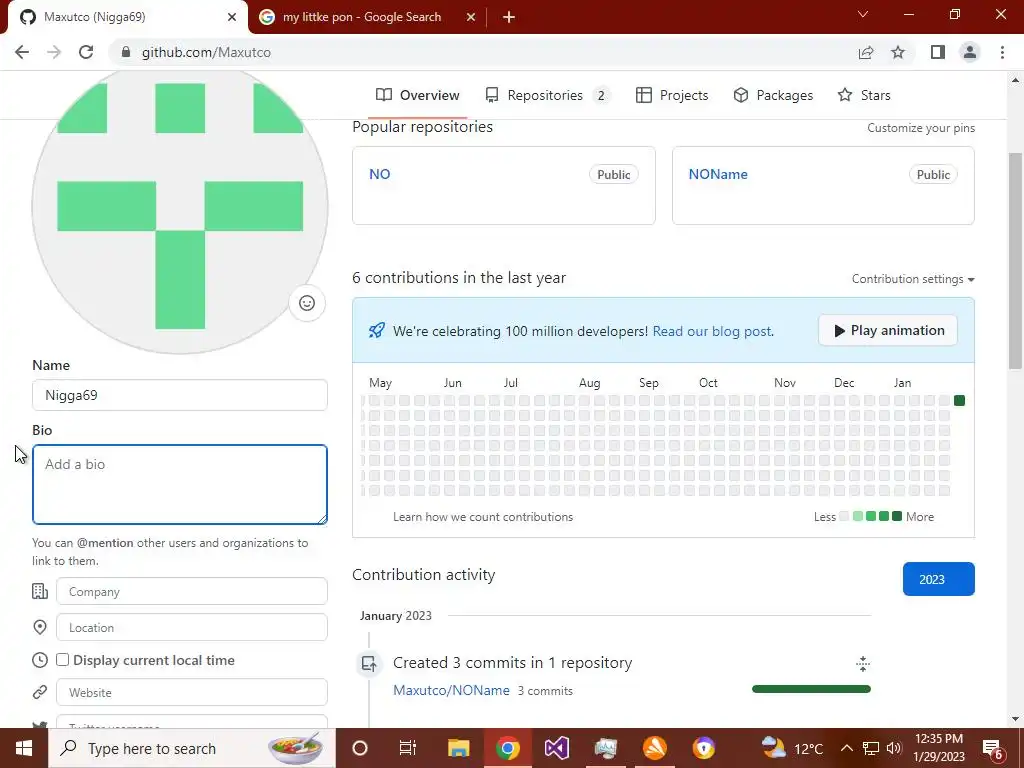Image resolution: width=1024 pixels, height=768 pixels.
Task: Open the Projects tab
Action: (x=672, y=95)
